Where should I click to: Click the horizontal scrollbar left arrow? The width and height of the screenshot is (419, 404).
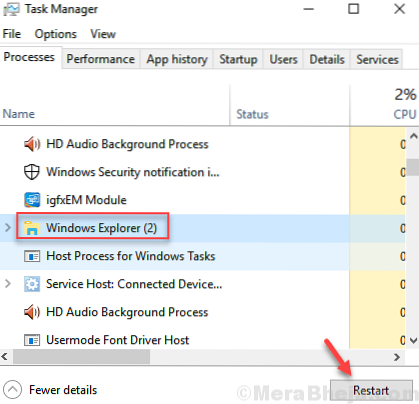[x=4, y=357]
